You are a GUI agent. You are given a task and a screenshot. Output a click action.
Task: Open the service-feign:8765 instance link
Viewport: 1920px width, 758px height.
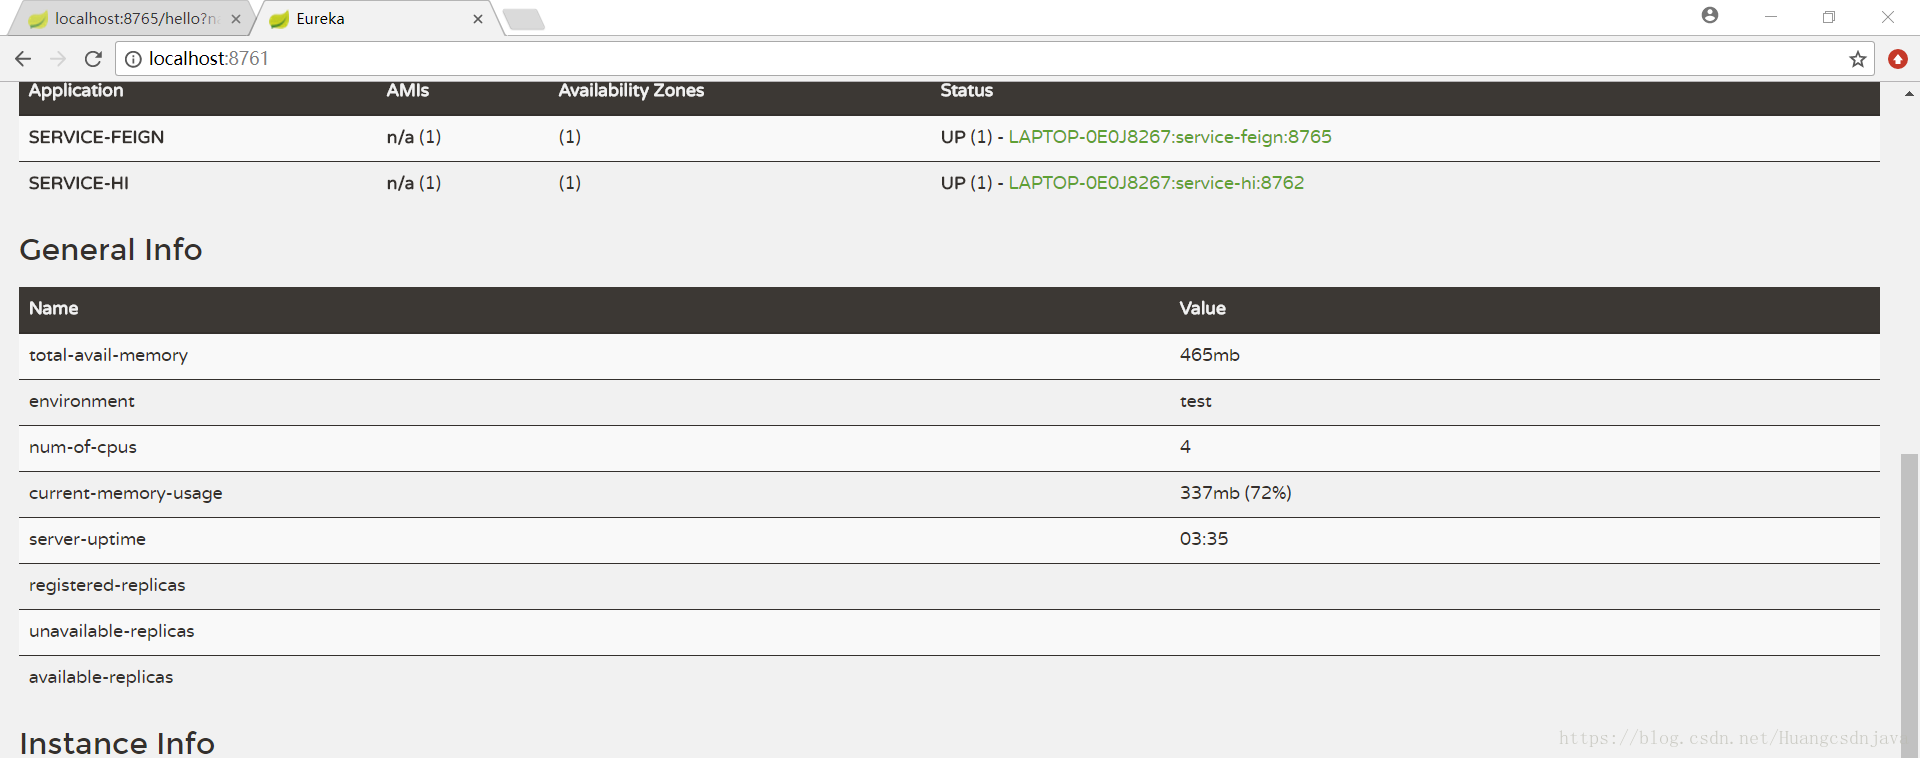point(1170,137)
